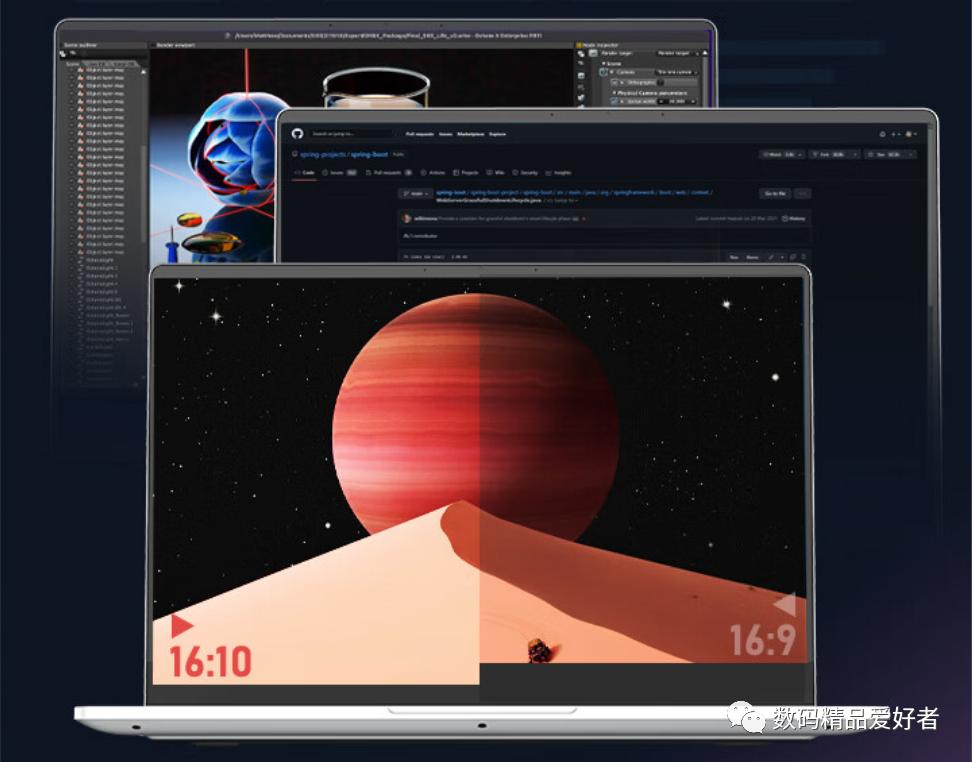Viewport: 972px width, 762px height.
Task: Collapse Physical Camera parameters section
Action: pos(615,93)
